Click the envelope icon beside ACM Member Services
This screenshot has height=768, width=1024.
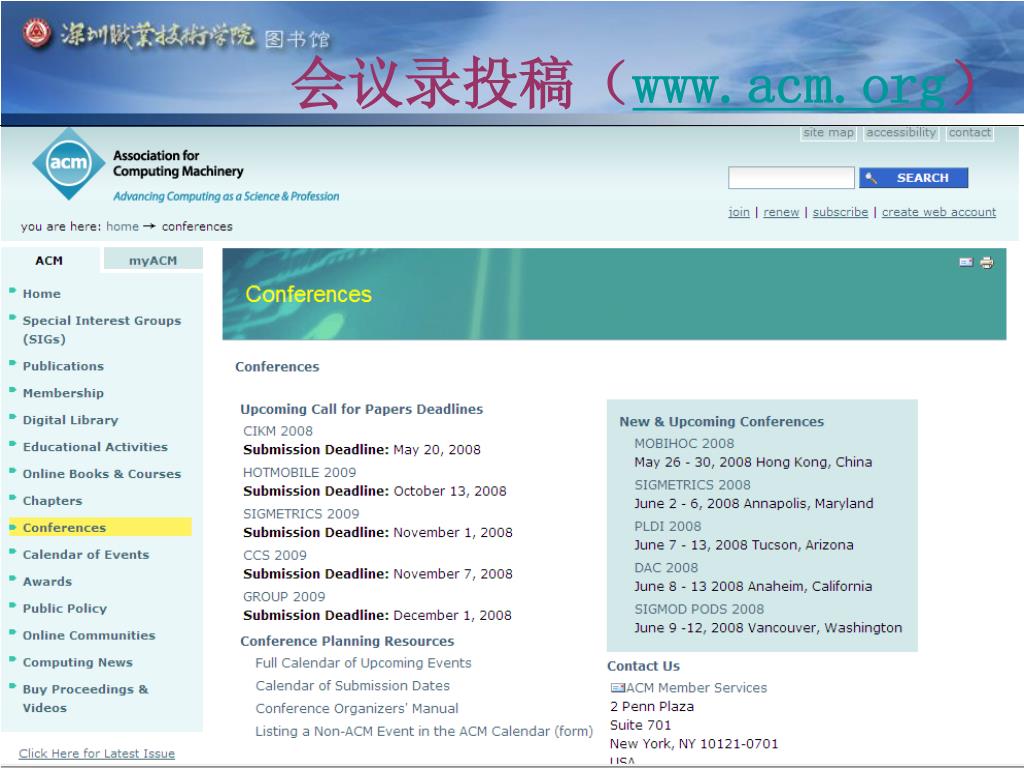pos(617,688)
